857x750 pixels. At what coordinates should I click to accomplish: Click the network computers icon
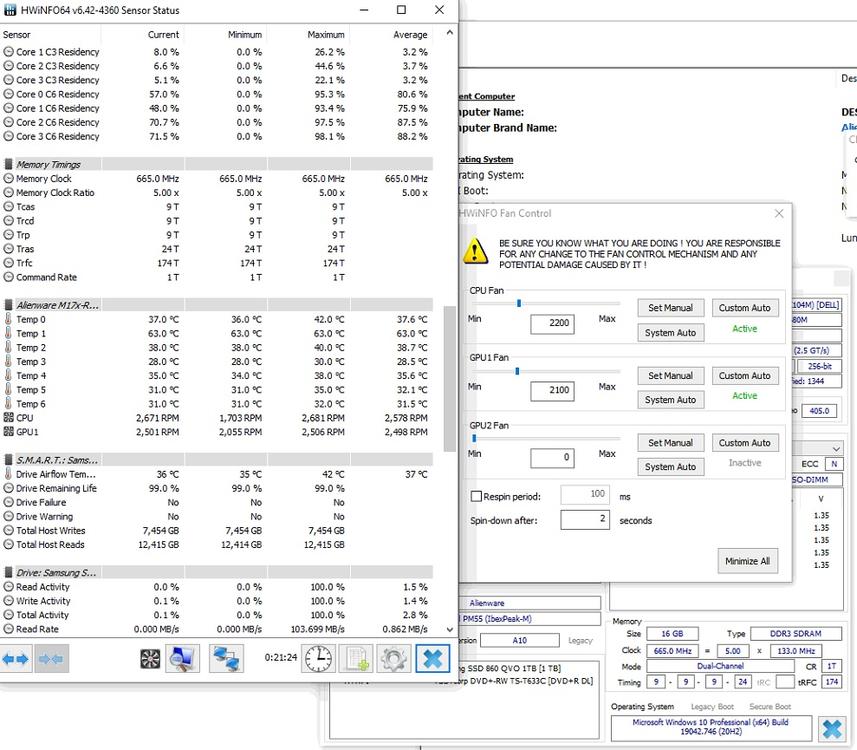click(x=226, y=659)
